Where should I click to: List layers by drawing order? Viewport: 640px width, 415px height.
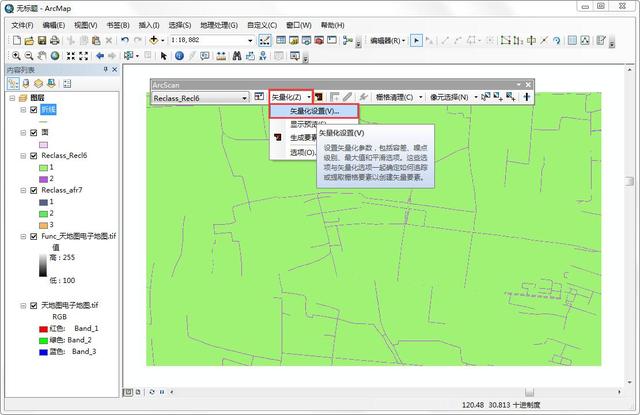coord(13,84)
